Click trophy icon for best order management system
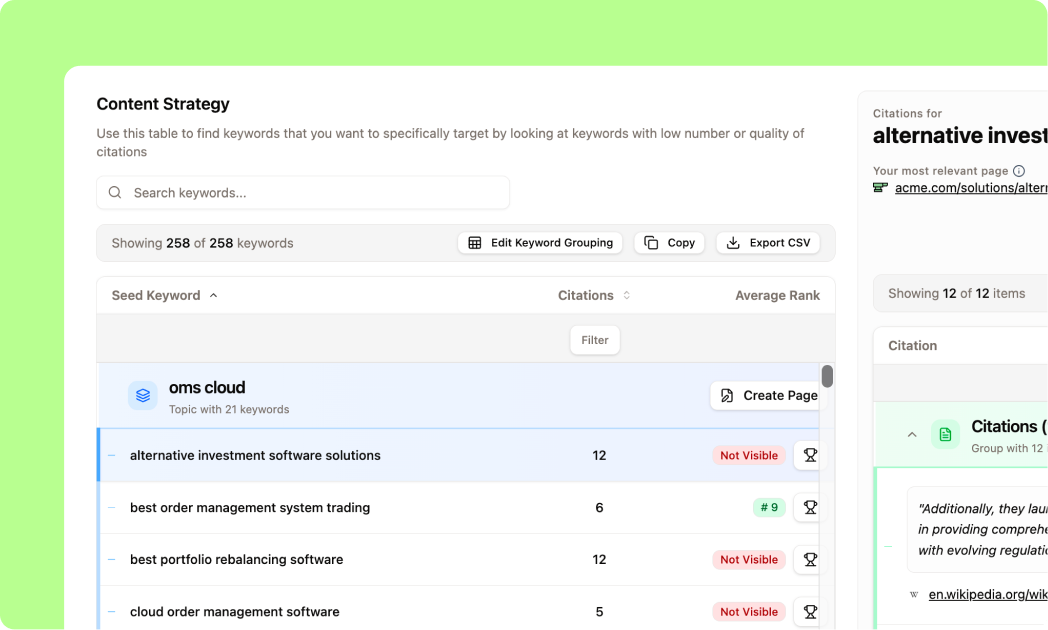This screenshot has height=630, width=1048. 810,507
